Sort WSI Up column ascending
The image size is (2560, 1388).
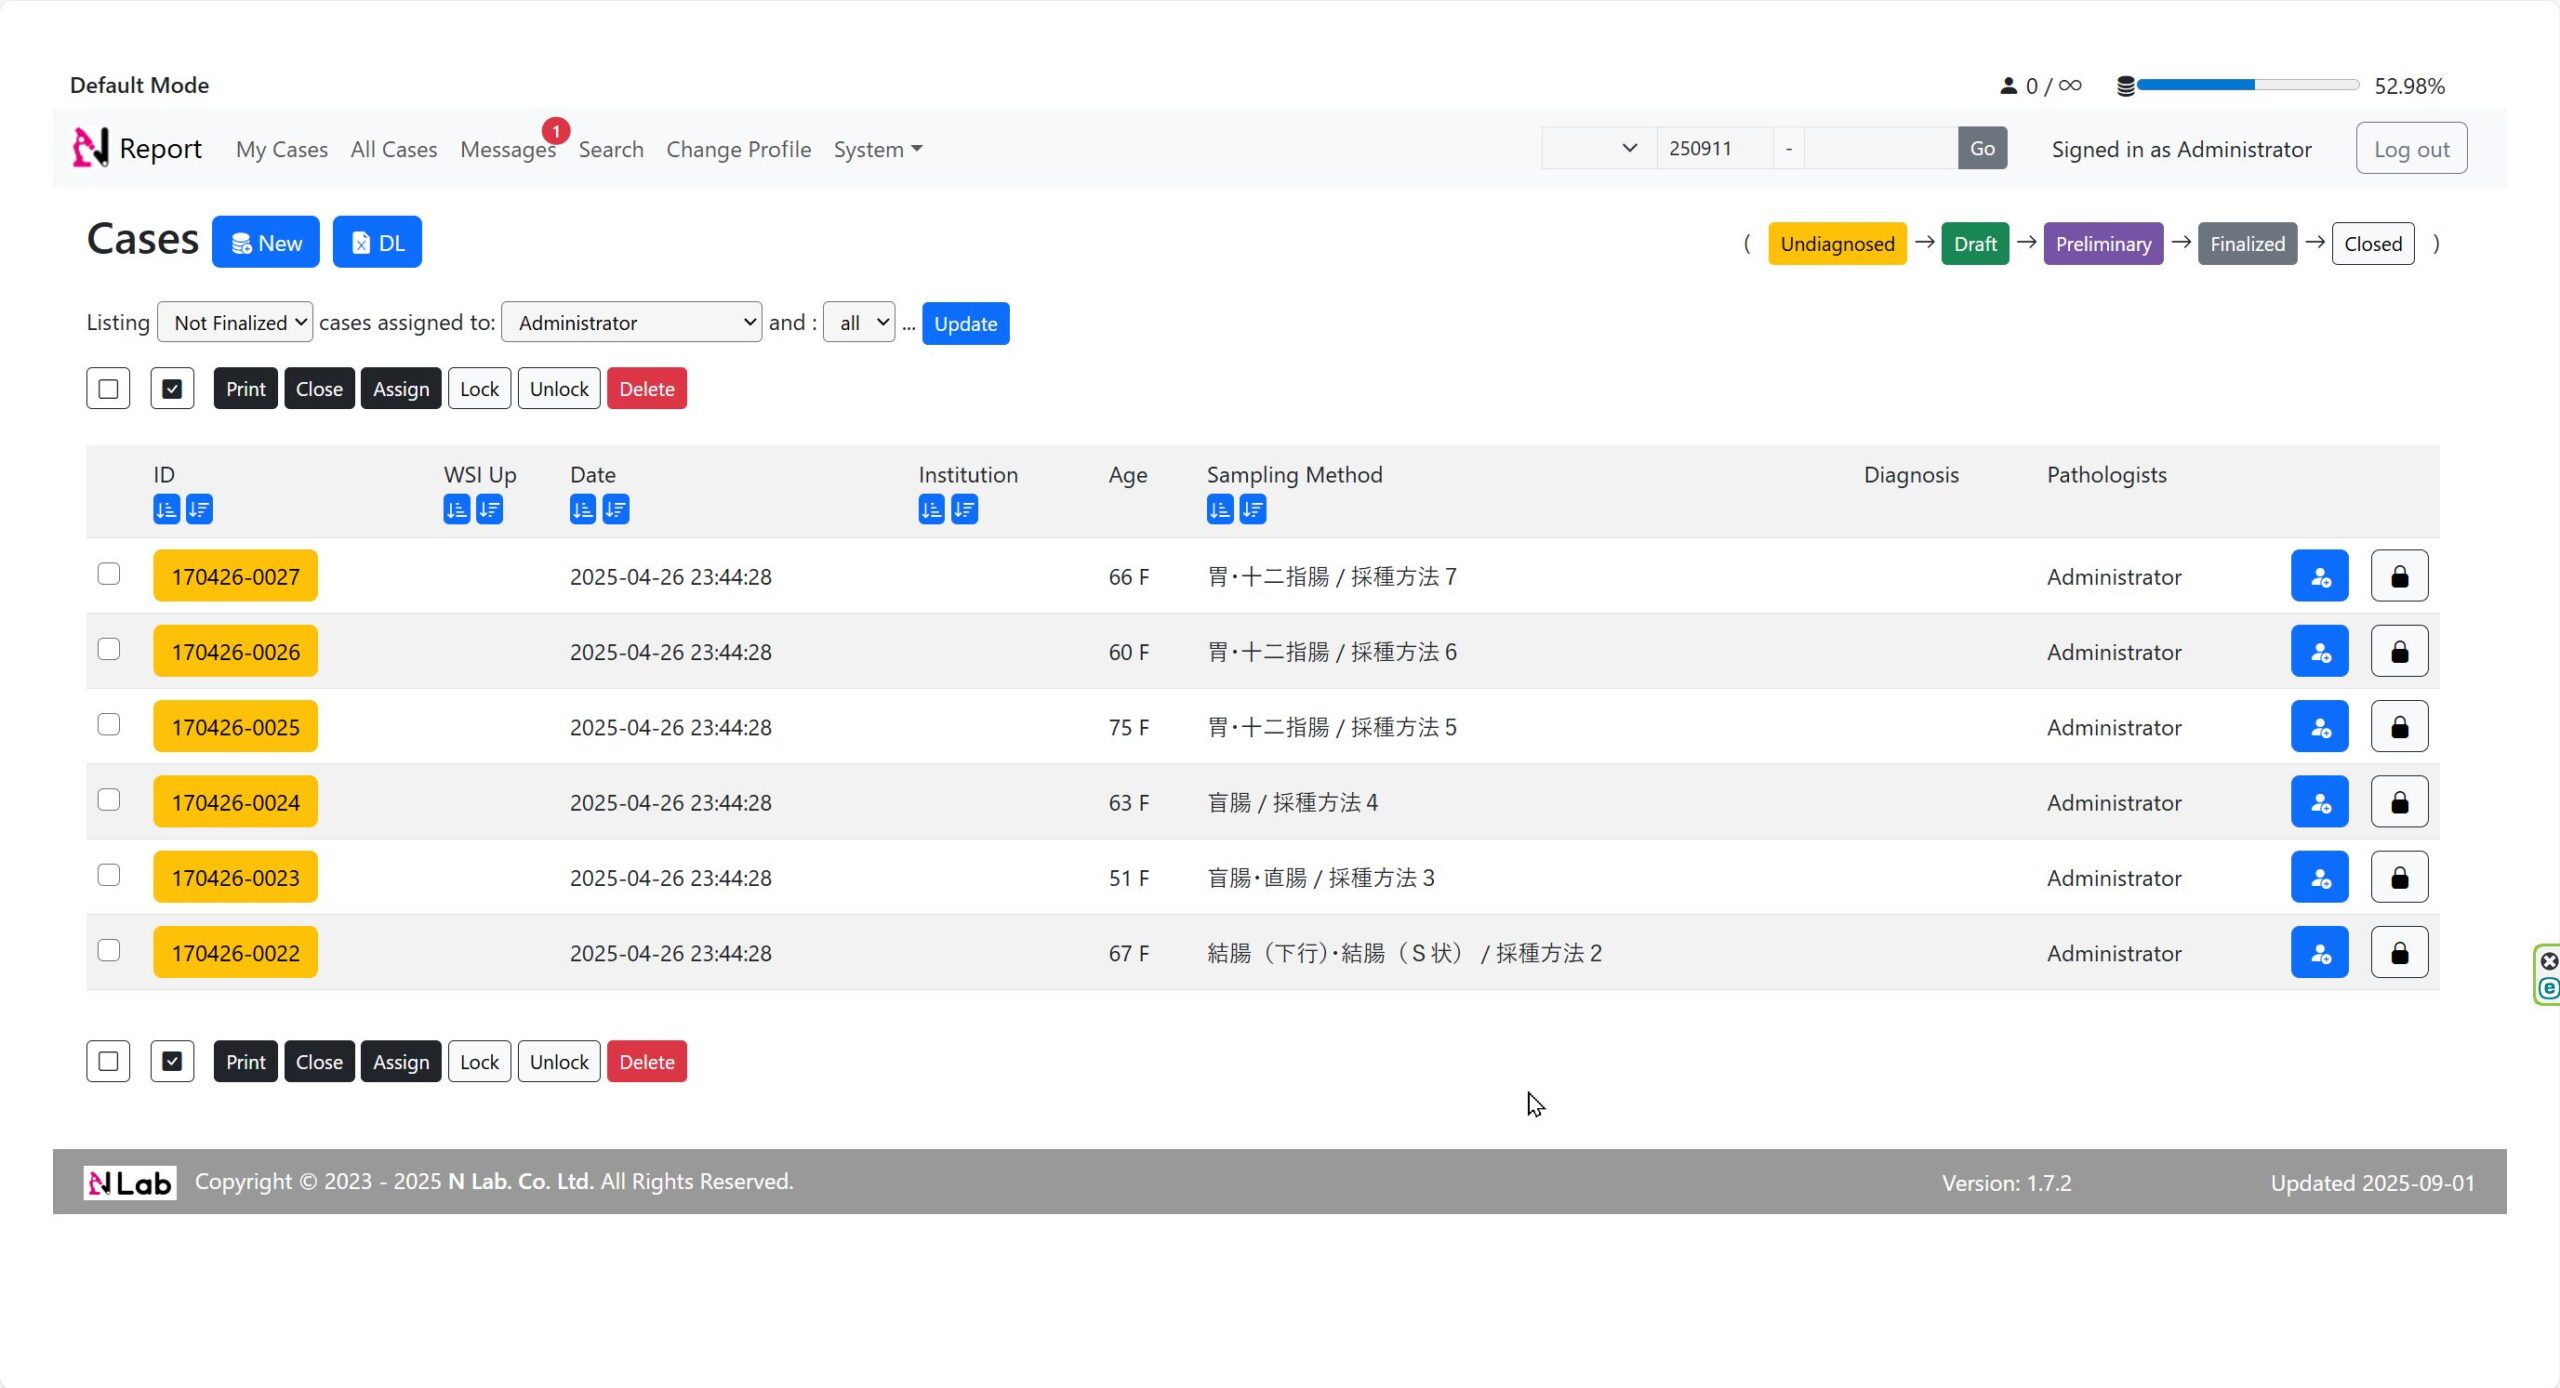[456, 510]
